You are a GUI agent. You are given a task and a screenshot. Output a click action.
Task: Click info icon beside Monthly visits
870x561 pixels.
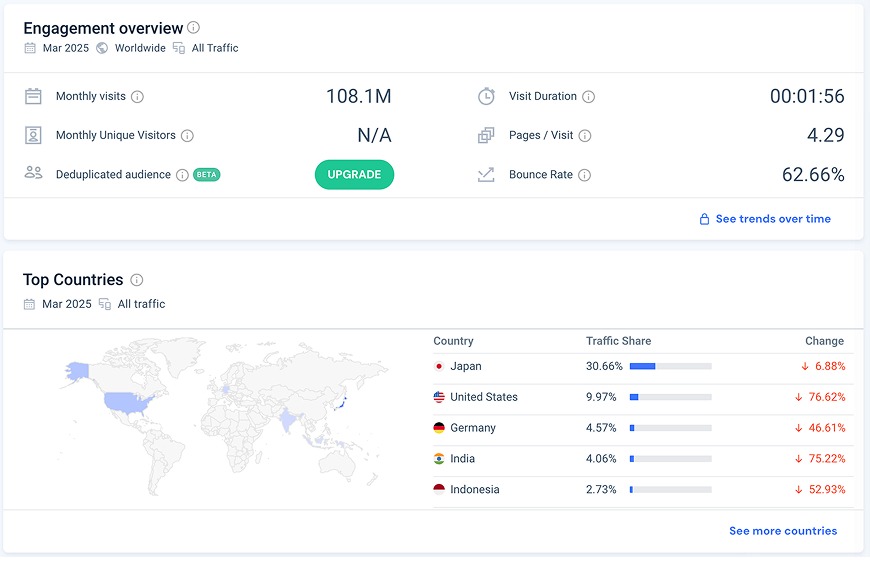coord(138,97)
